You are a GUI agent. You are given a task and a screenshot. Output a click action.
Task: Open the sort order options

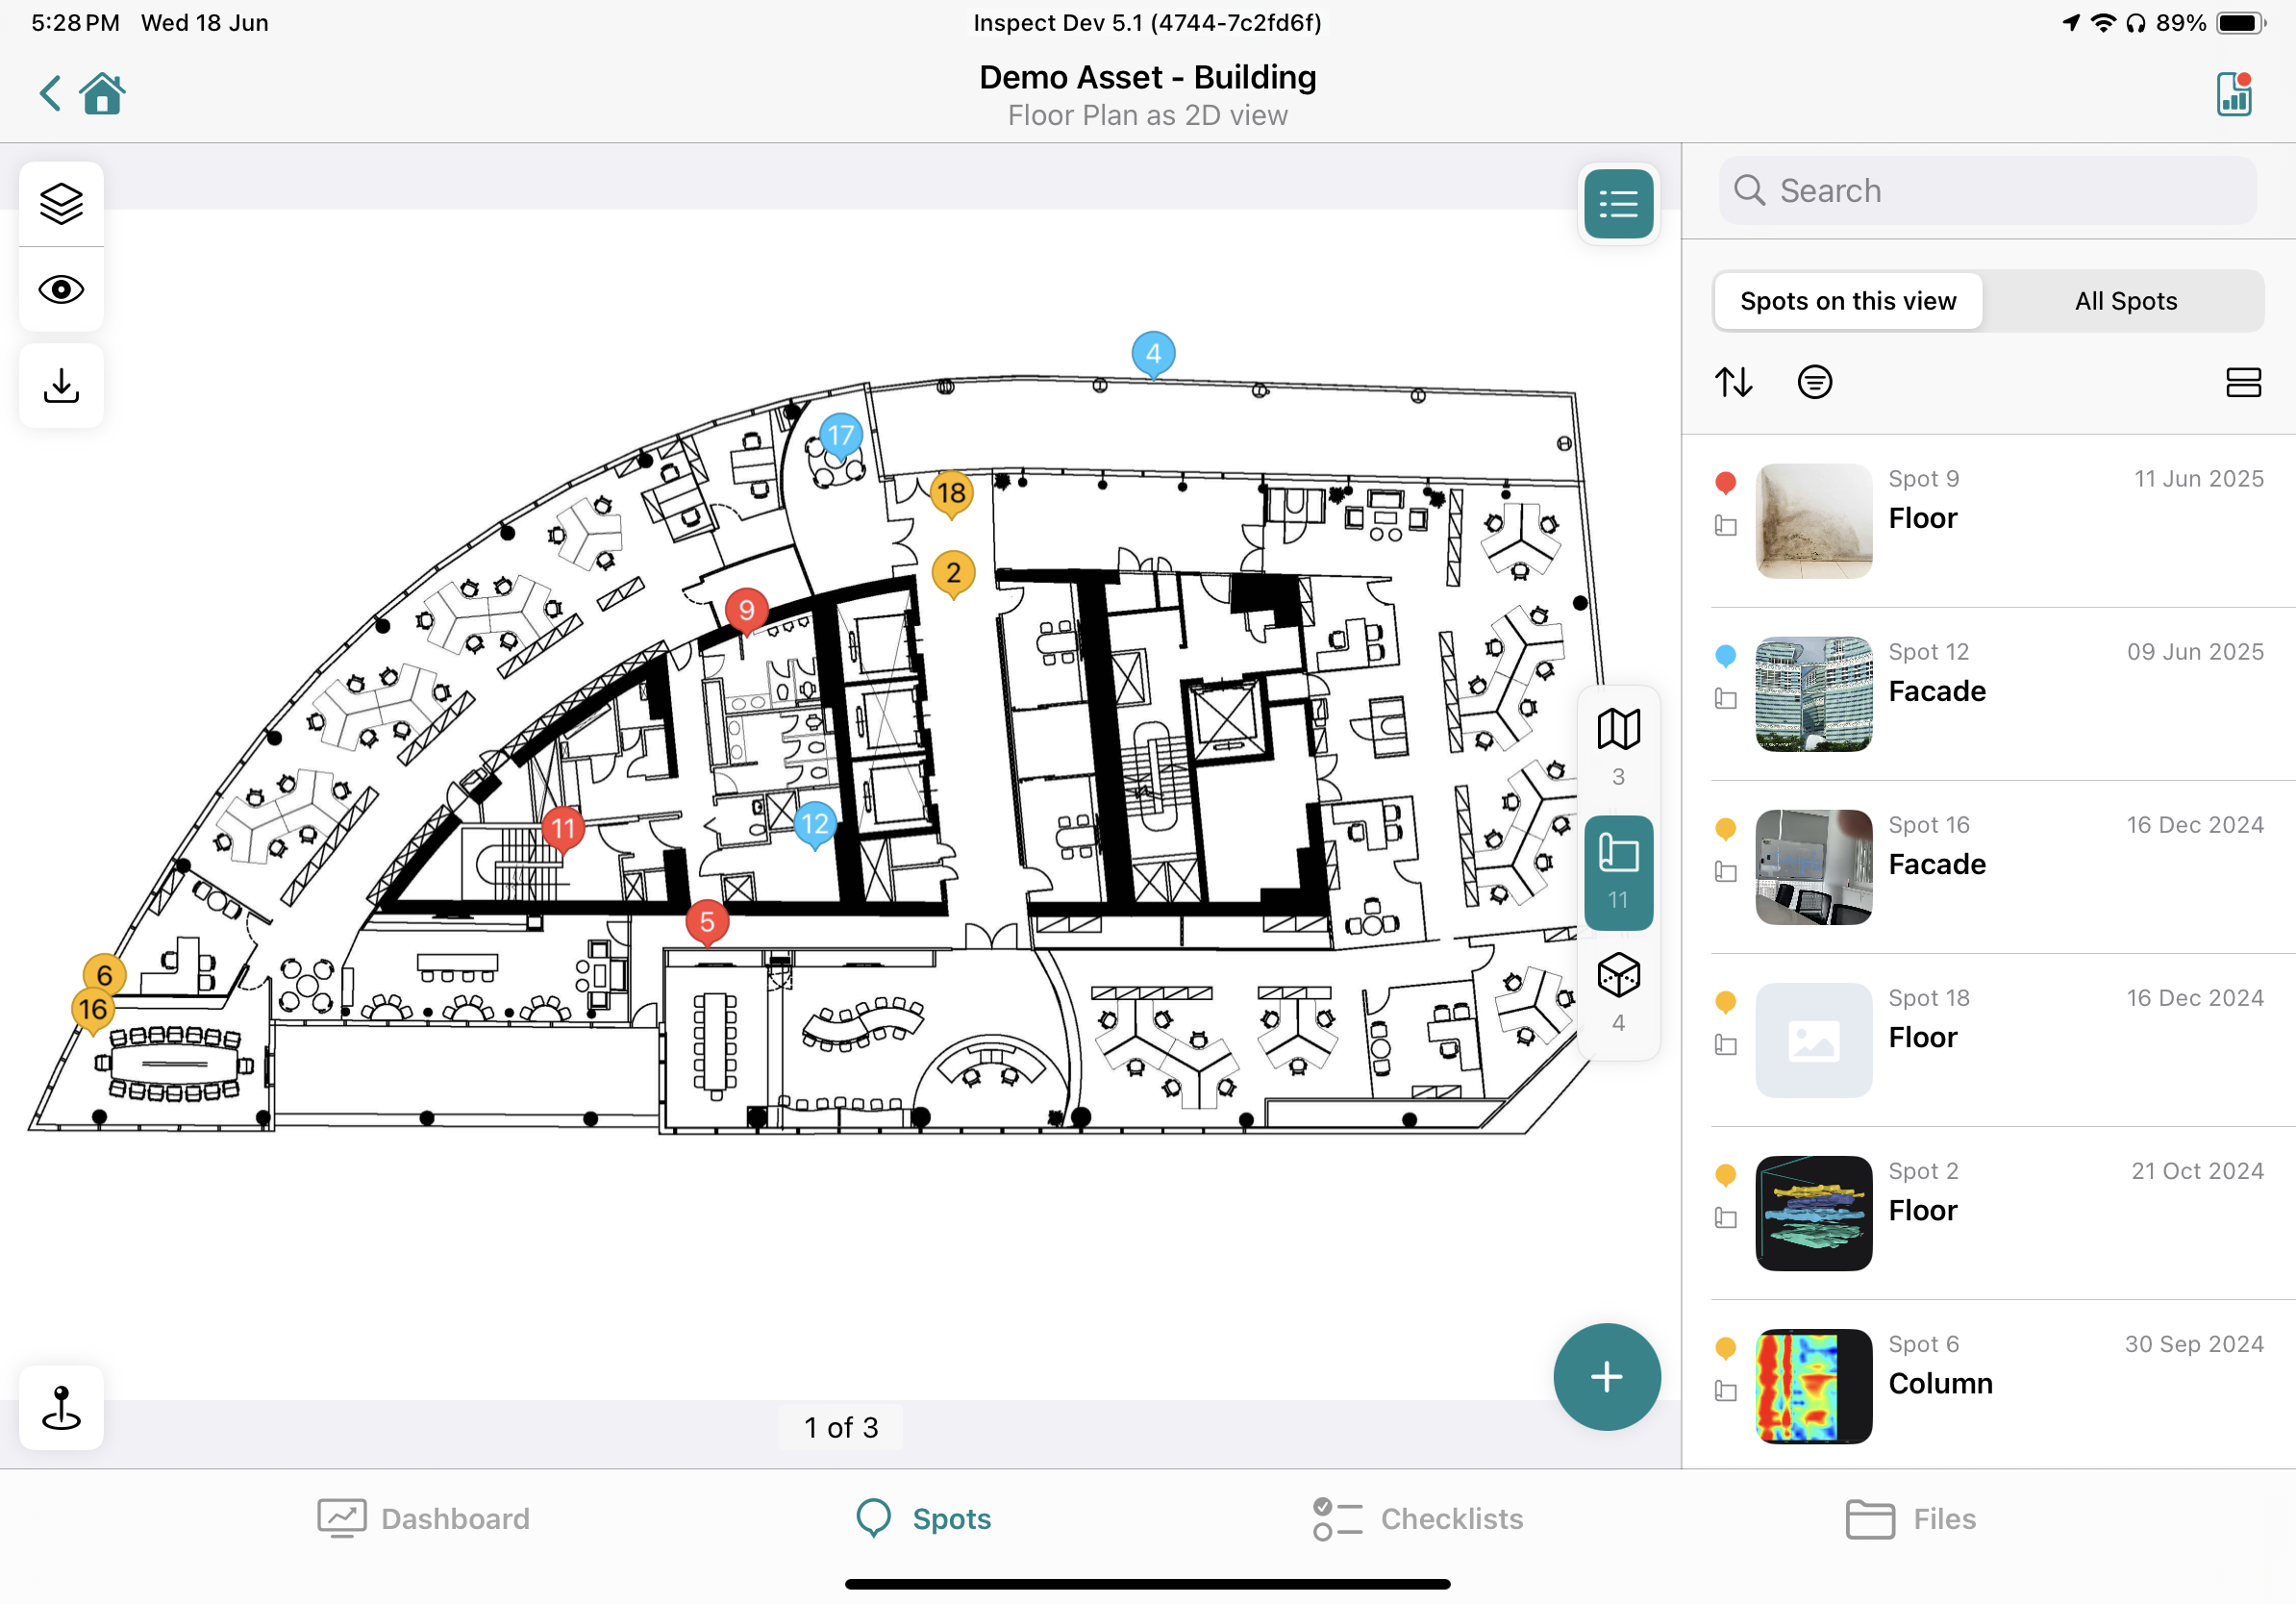click(1734, 382)
